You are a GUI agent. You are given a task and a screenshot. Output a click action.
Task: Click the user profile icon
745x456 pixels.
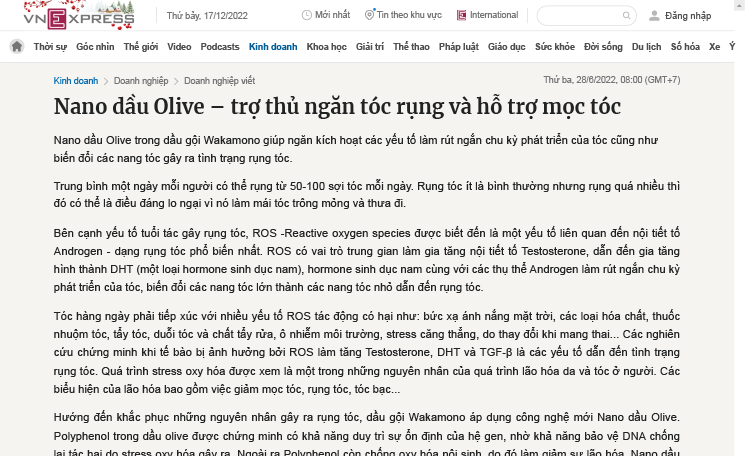[655, 16]
